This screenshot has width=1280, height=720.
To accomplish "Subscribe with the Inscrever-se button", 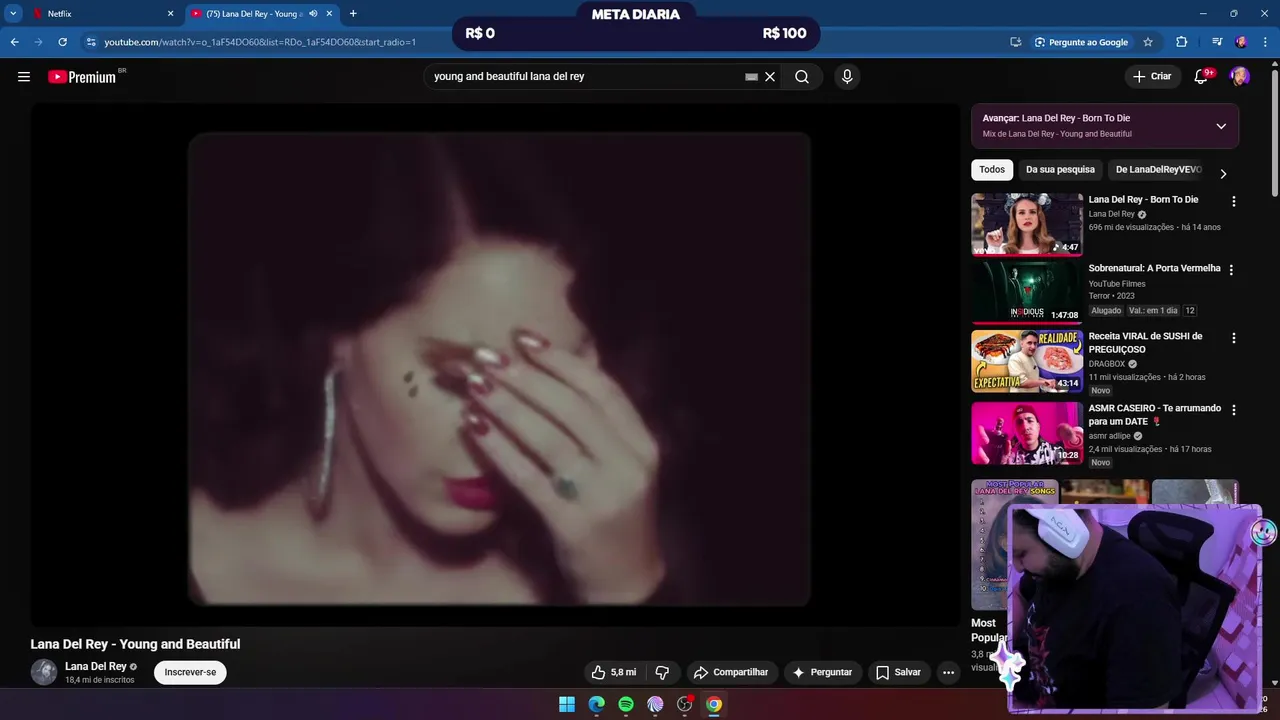I will point(190,672).
